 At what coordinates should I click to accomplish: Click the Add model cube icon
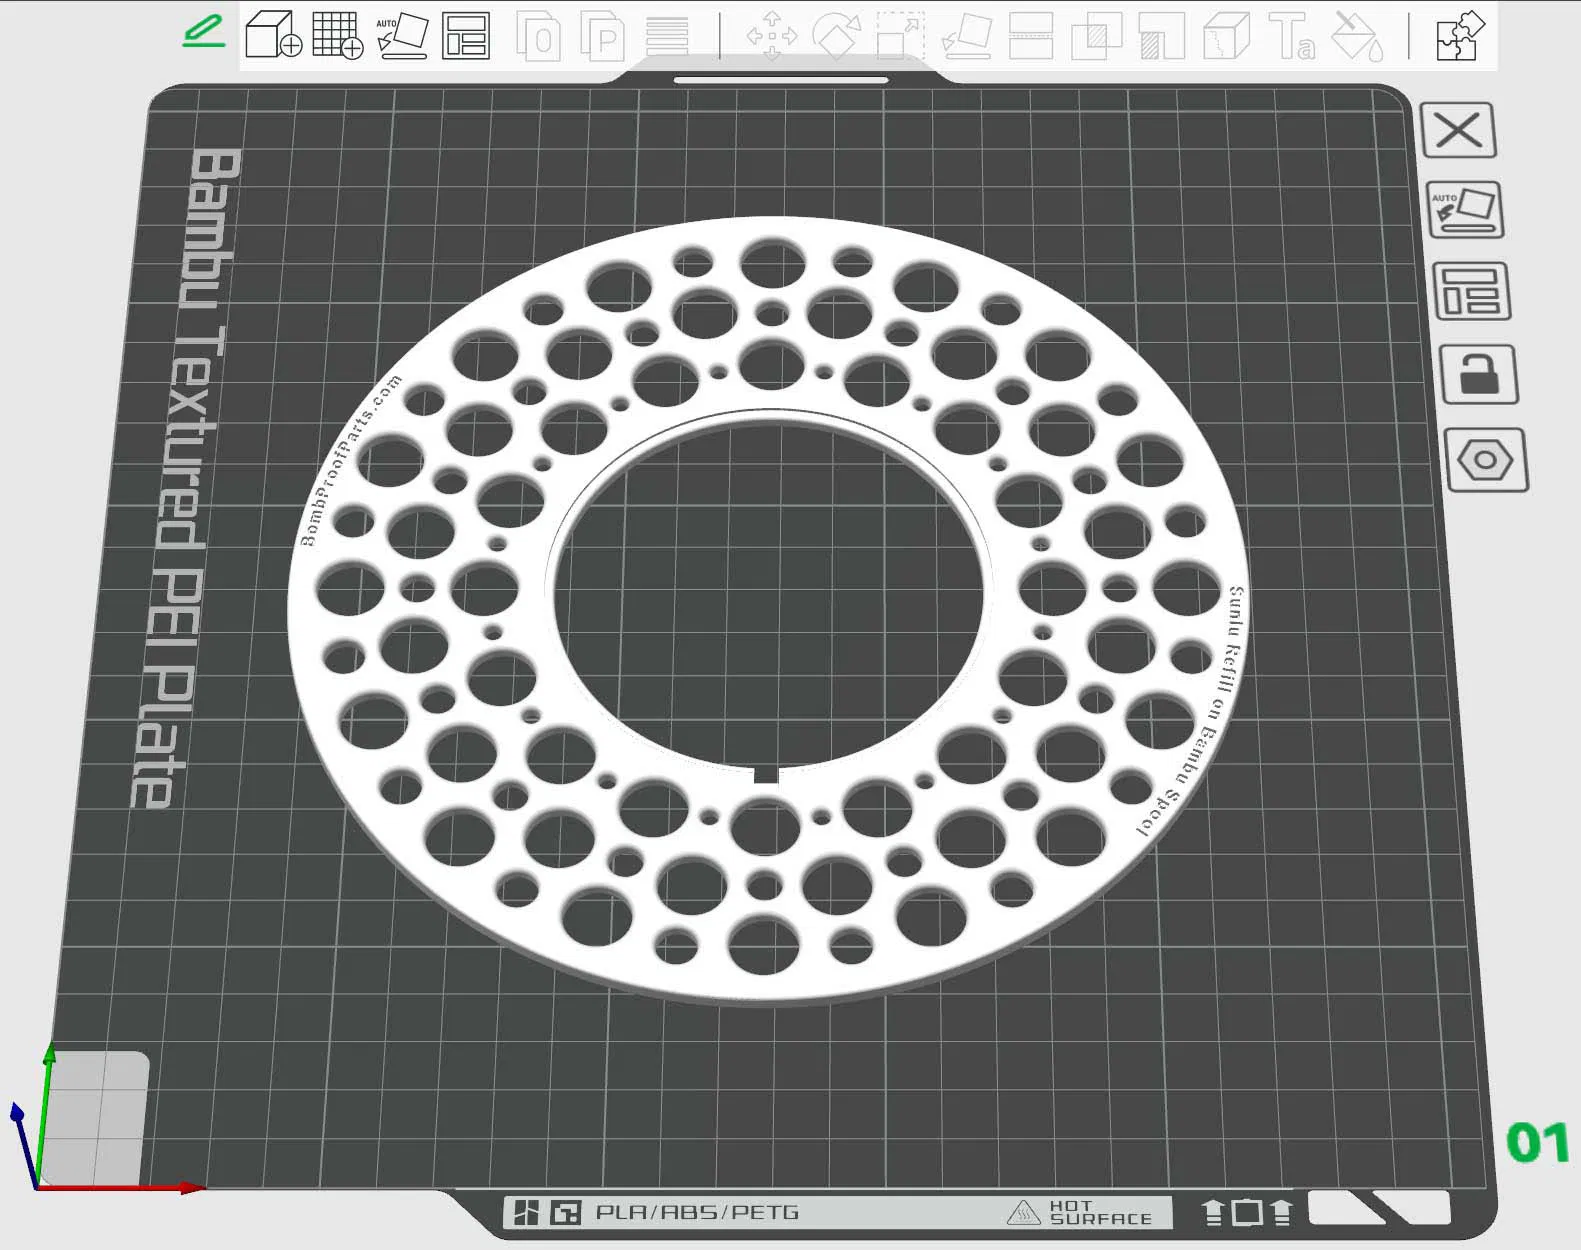pos(273,35)
